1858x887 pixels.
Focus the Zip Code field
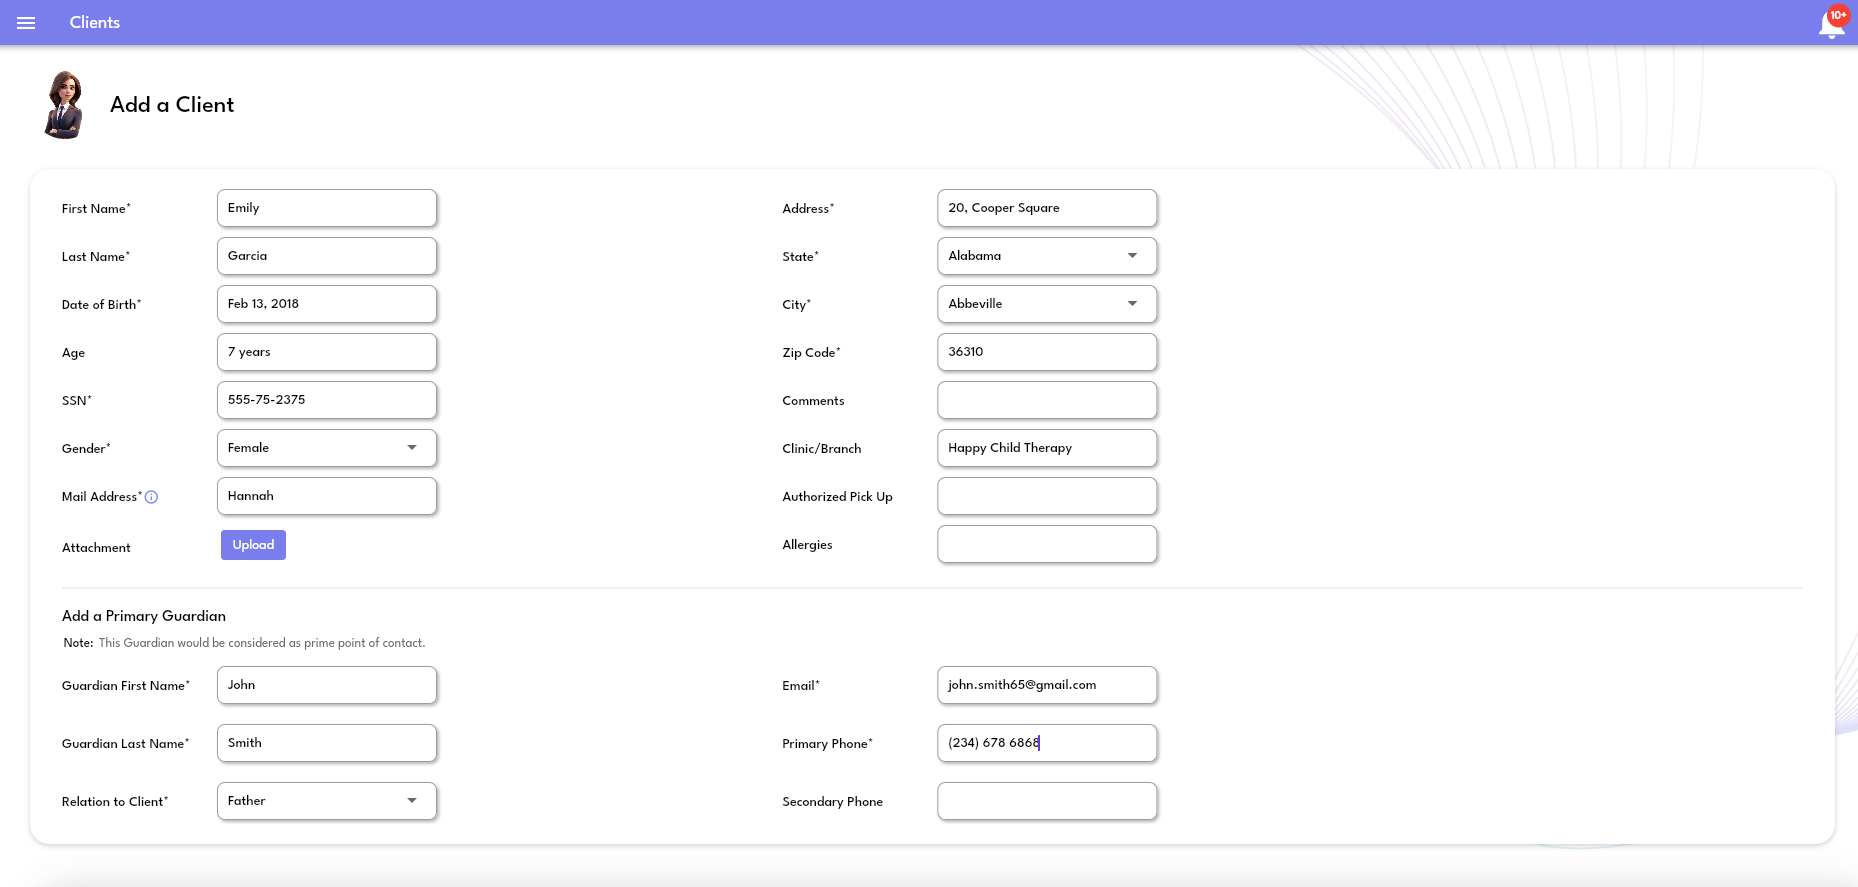click(1046, 352)
